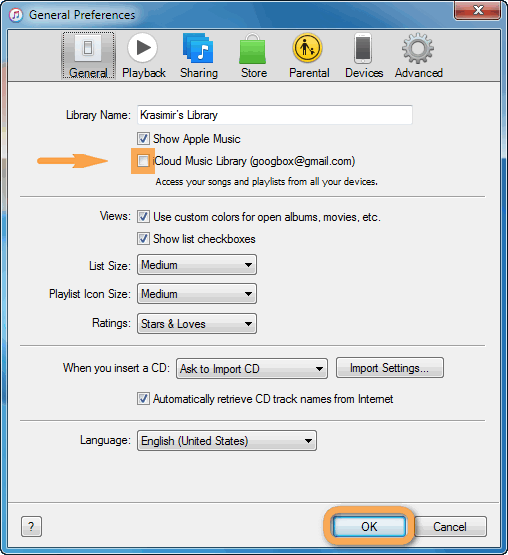Click the iTunes icon in title bar

pos(16,15)
